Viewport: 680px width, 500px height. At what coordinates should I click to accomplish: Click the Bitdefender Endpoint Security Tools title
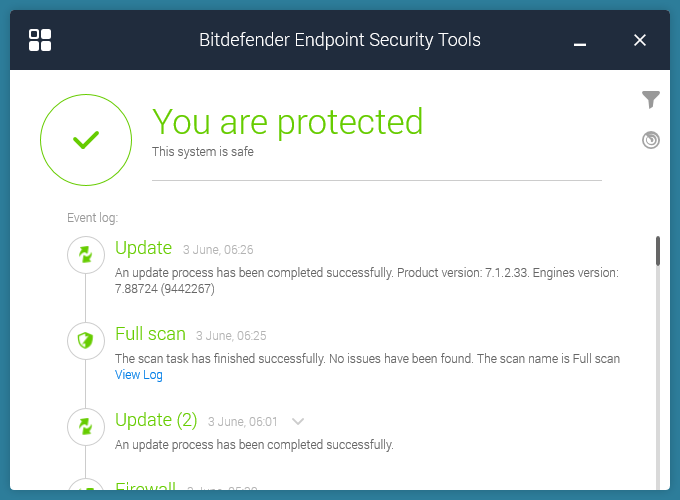coord(340,41)
